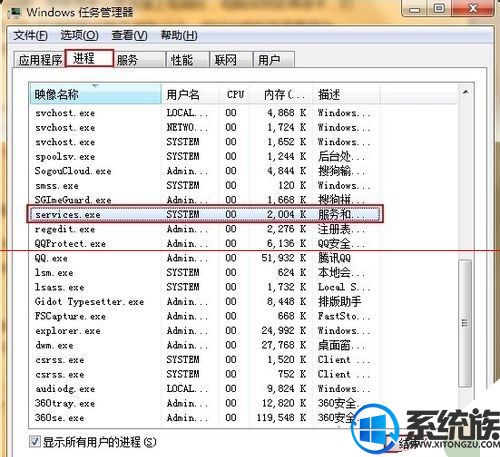Click the scrollbar up arrow

466,92
